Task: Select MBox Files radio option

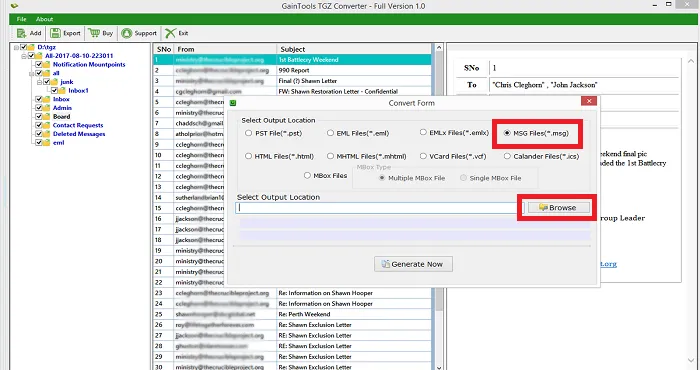Action: pos(307,175)
